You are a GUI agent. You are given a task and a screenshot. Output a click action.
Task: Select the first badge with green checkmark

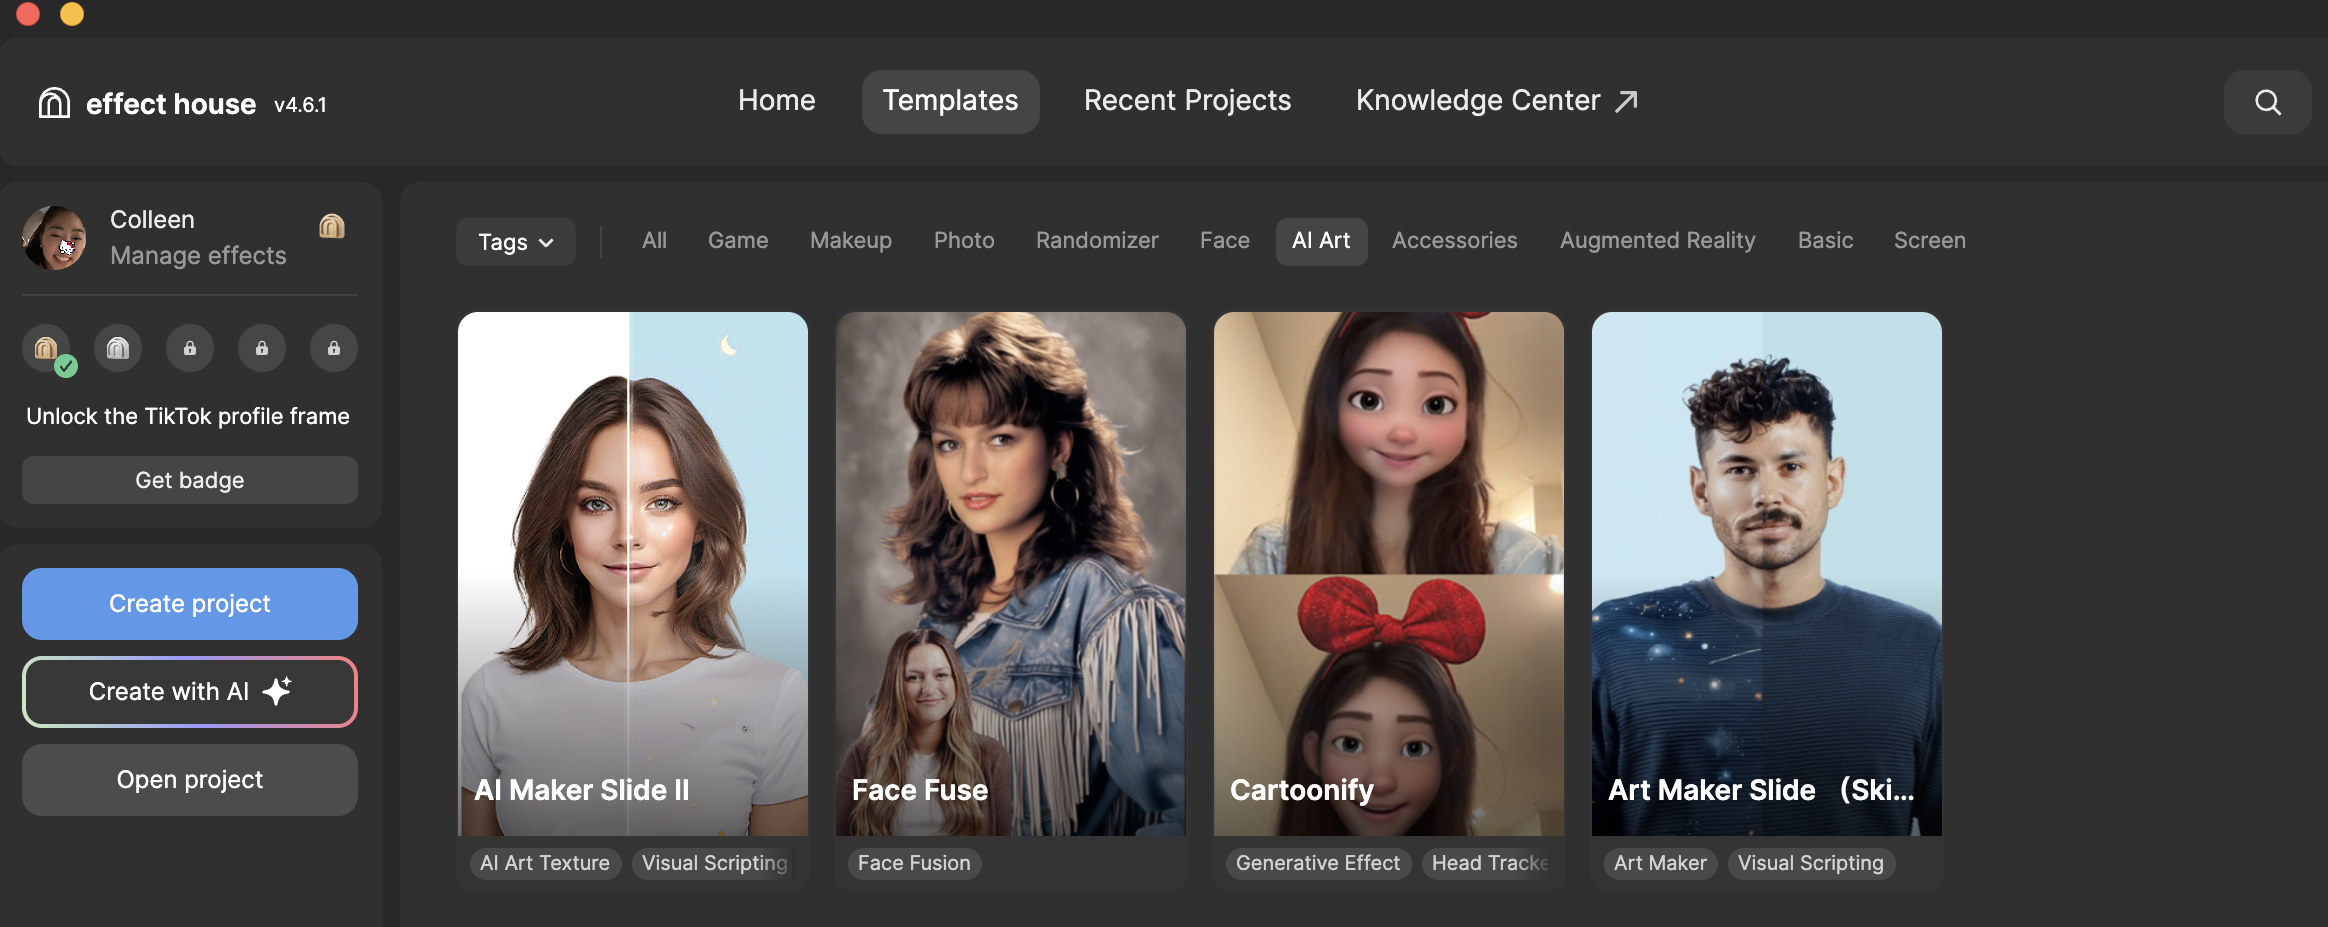click(47, 349)
